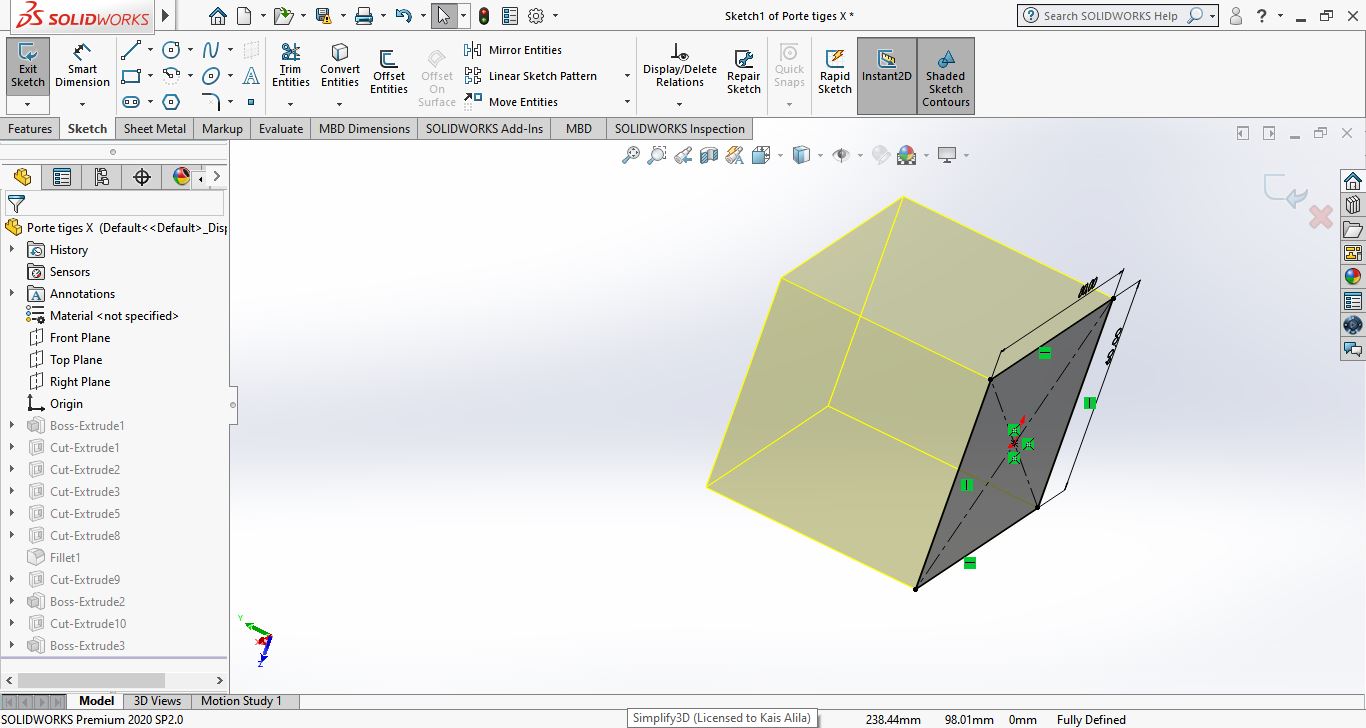Open the Design Library task pane icon
The image size is (1366, 728).
coord(1353,204)
